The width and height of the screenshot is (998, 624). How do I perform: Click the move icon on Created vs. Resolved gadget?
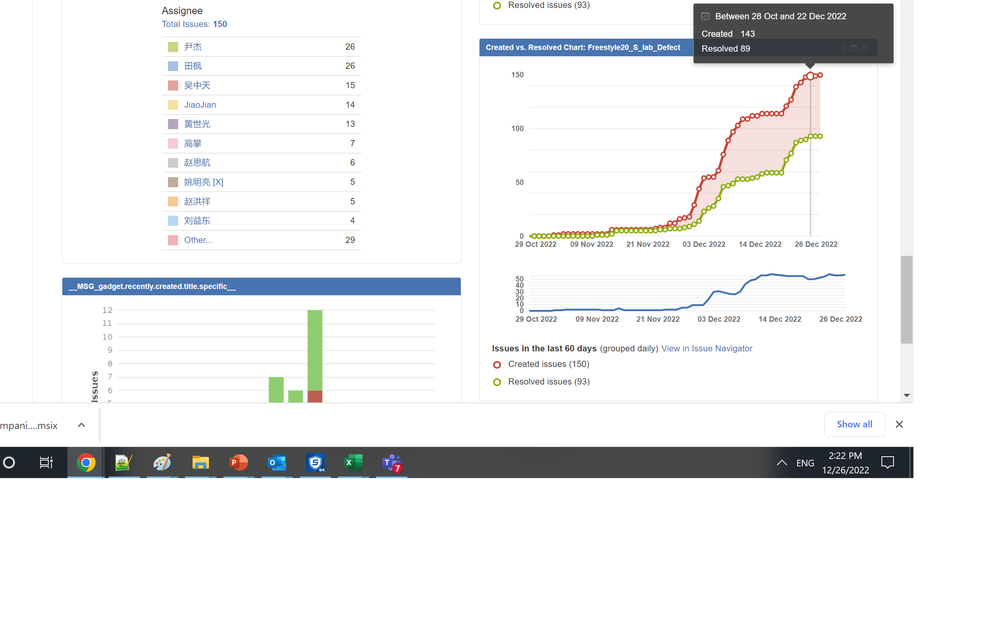843,48
